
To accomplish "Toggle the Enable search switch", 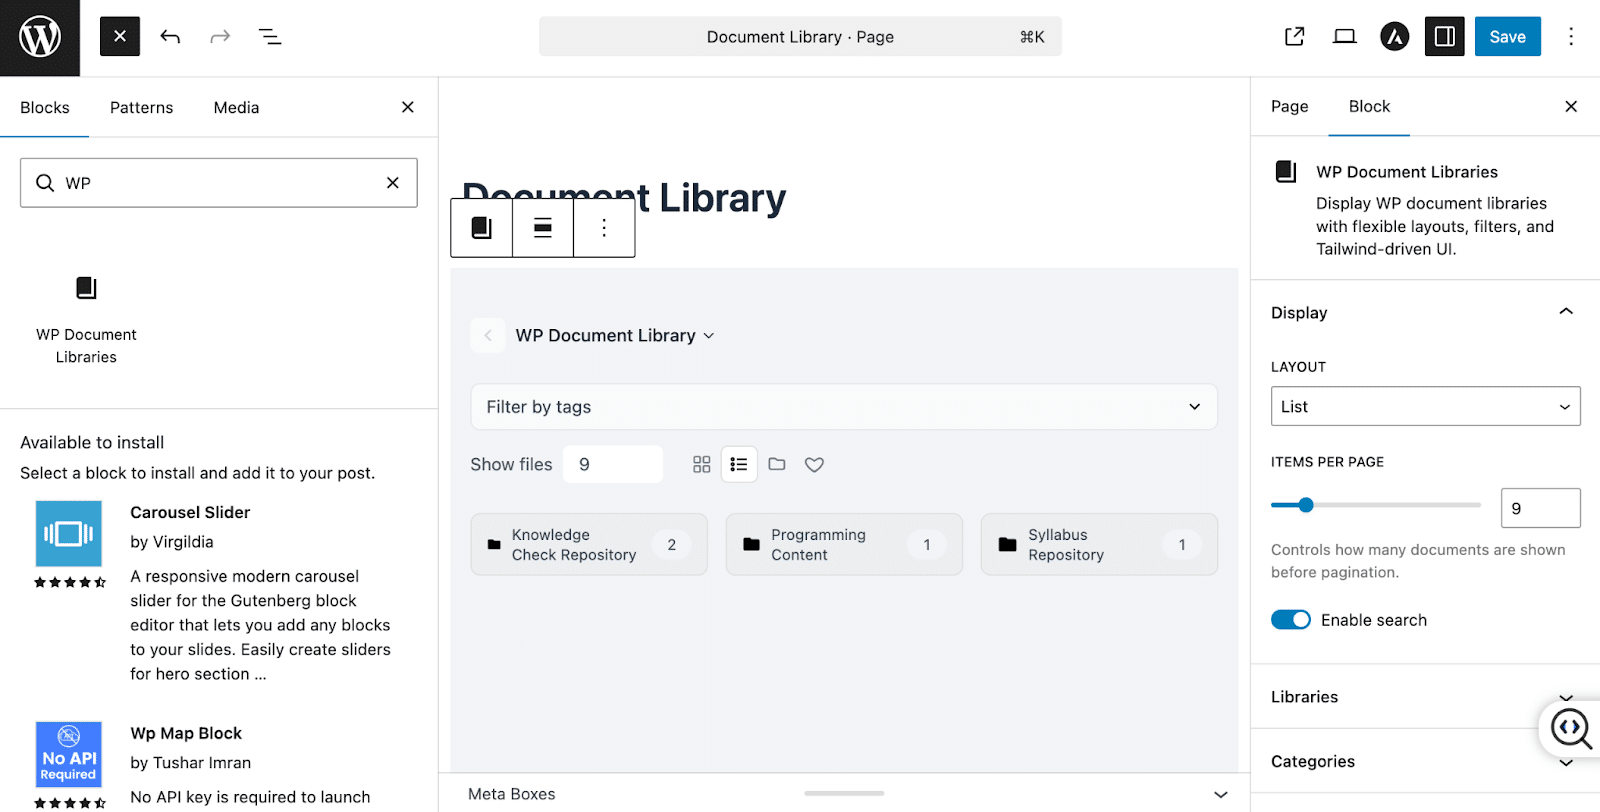I will coord(1291,620).
